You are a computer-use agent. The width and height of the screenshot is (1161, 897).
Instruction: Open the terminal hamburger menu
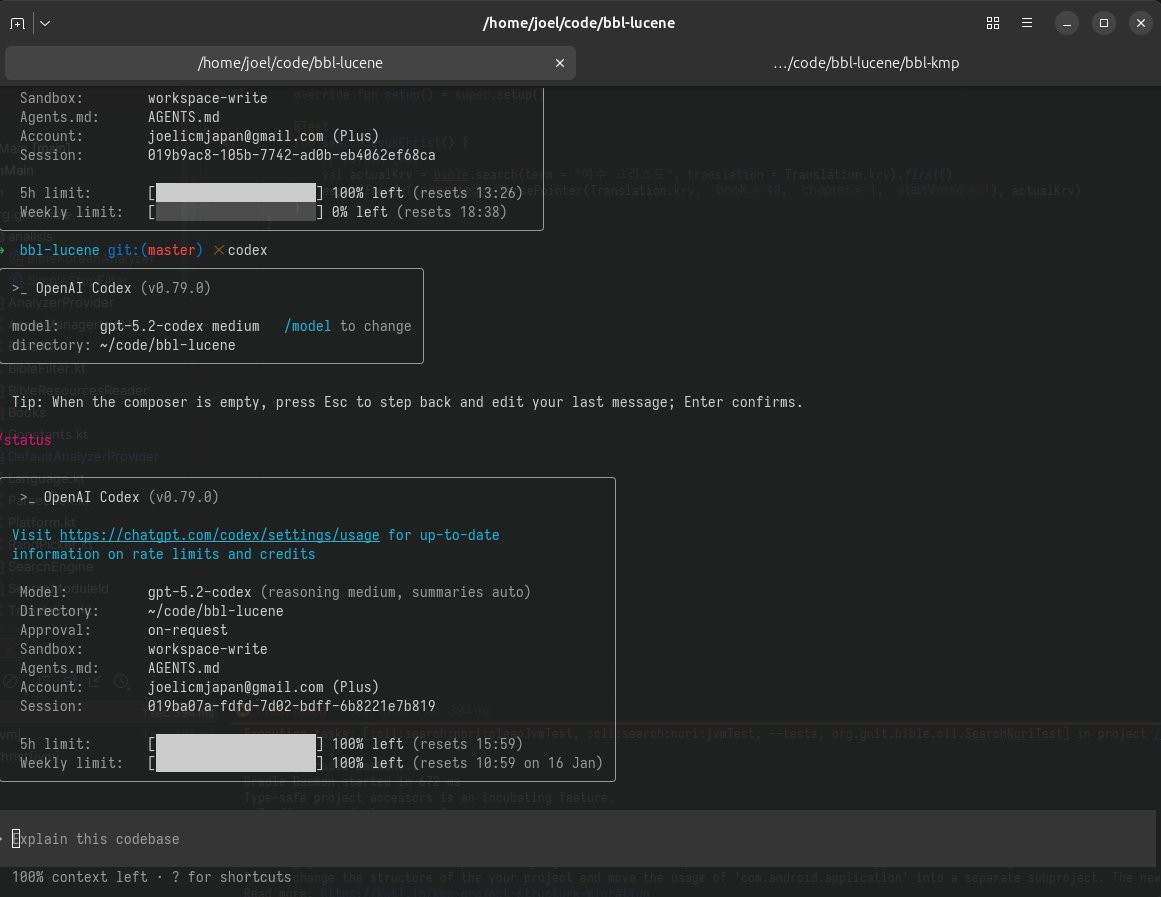[1027, 23]
